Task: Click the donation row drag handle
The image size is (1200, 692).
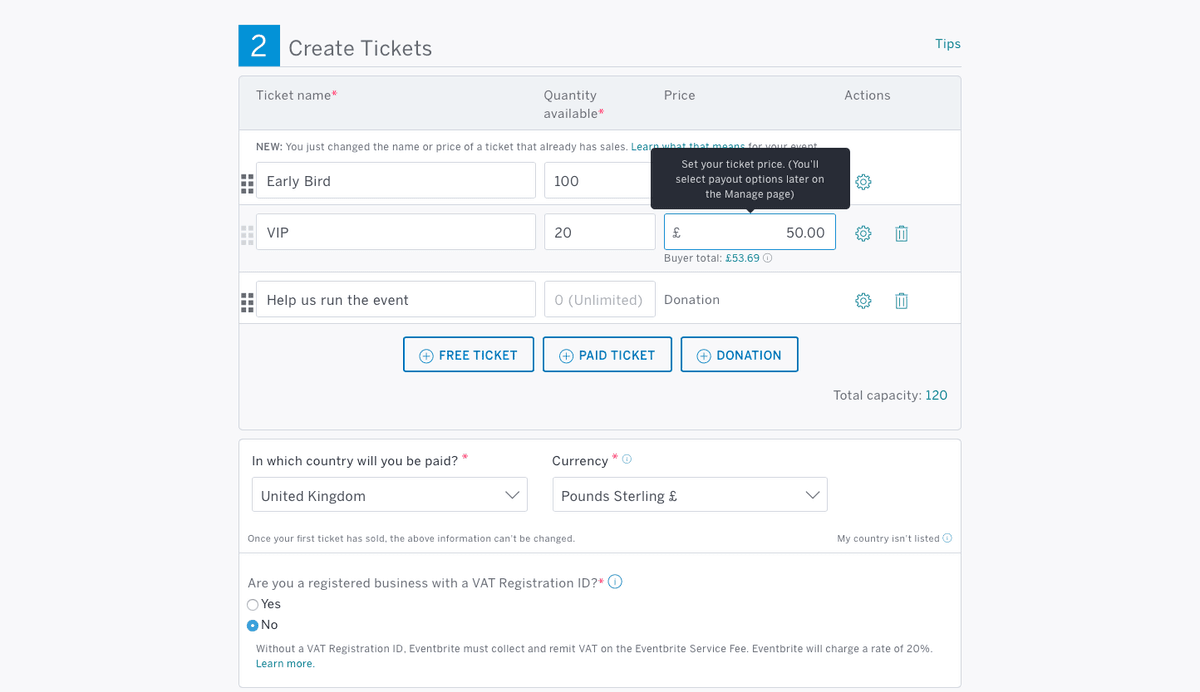Action: pyautogui.click(x=247, y=302)
